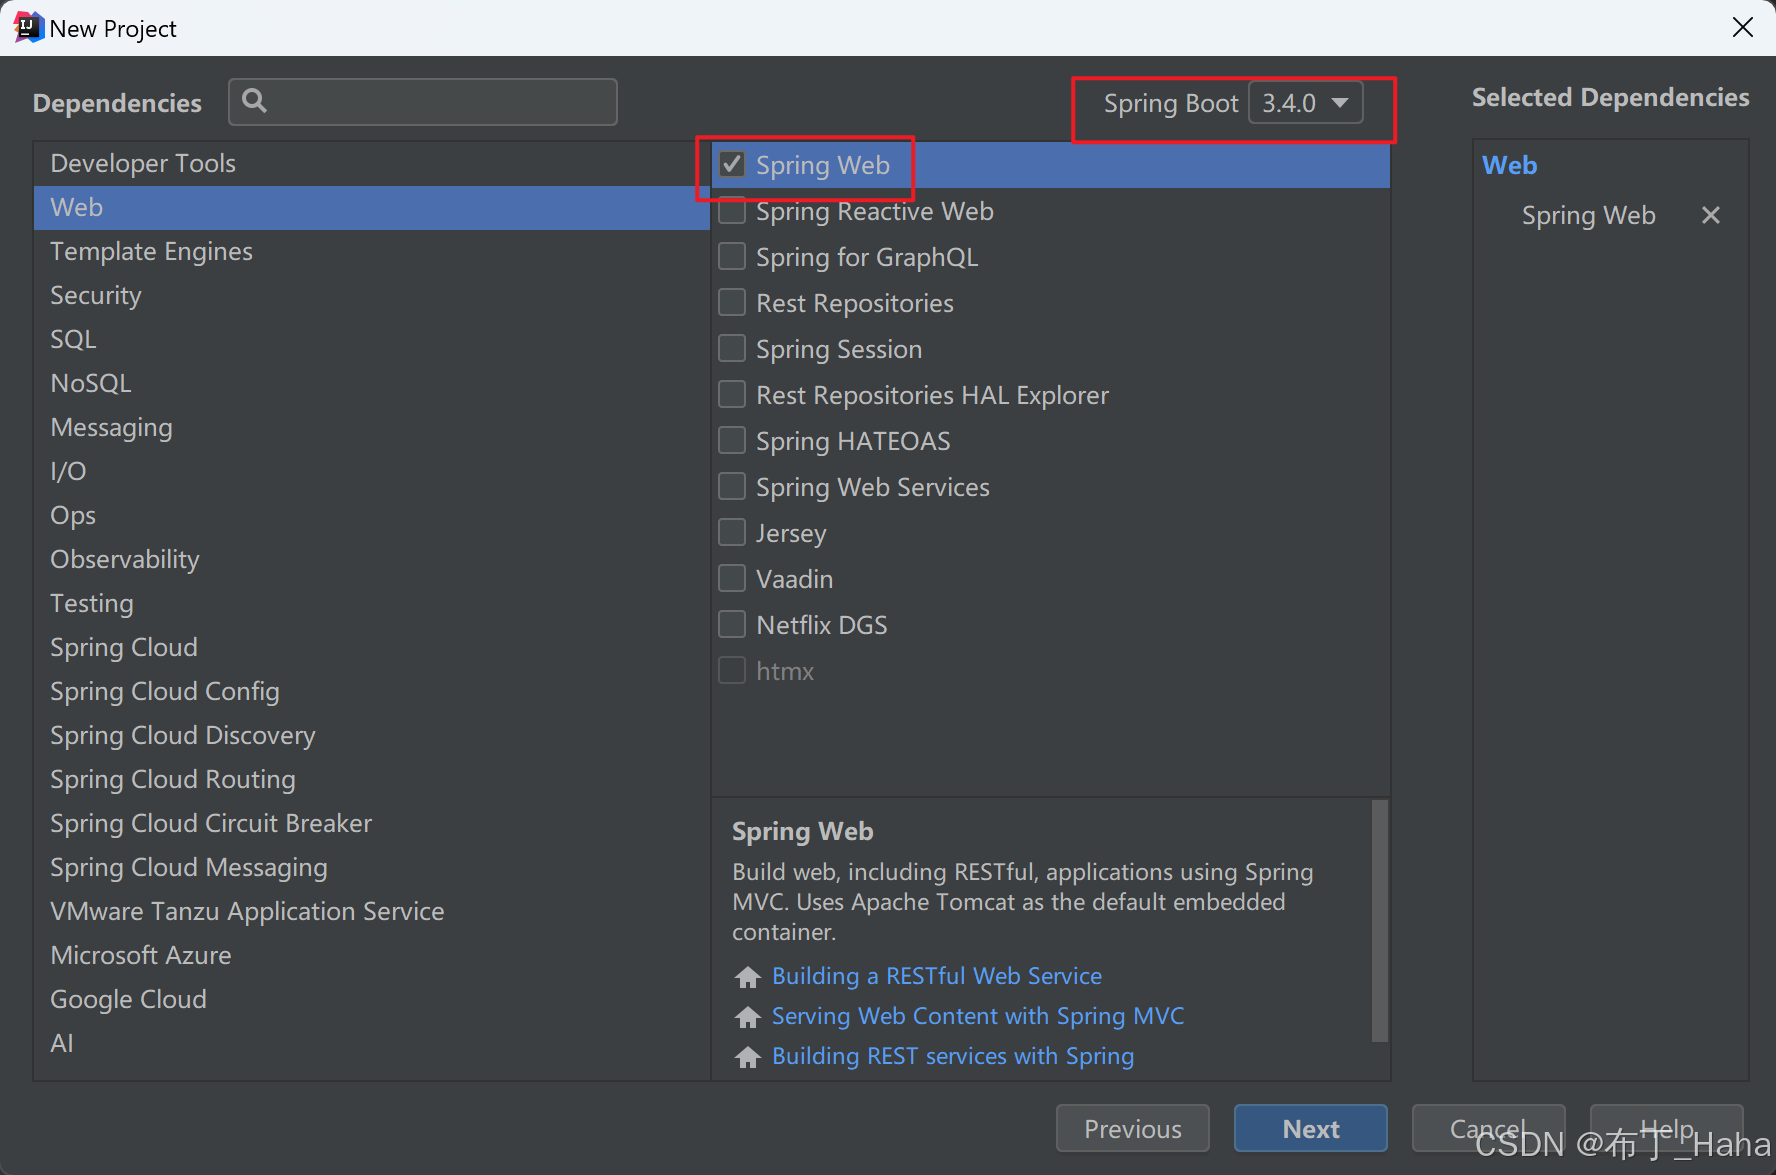1776x1175 pixels.
Task: Open Spring Cloud Routing category
Action: (x=371, y=779)
